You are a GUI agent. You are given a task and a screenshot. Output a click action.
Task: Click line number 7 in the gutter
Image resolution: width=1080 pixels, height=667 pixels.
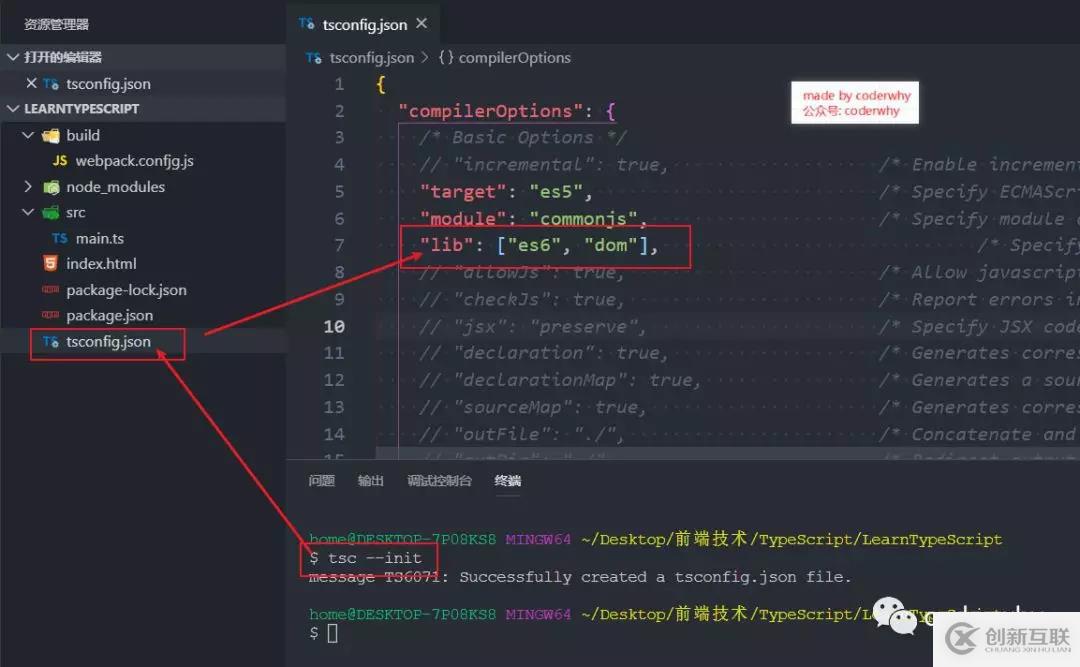tap(339, 245)
